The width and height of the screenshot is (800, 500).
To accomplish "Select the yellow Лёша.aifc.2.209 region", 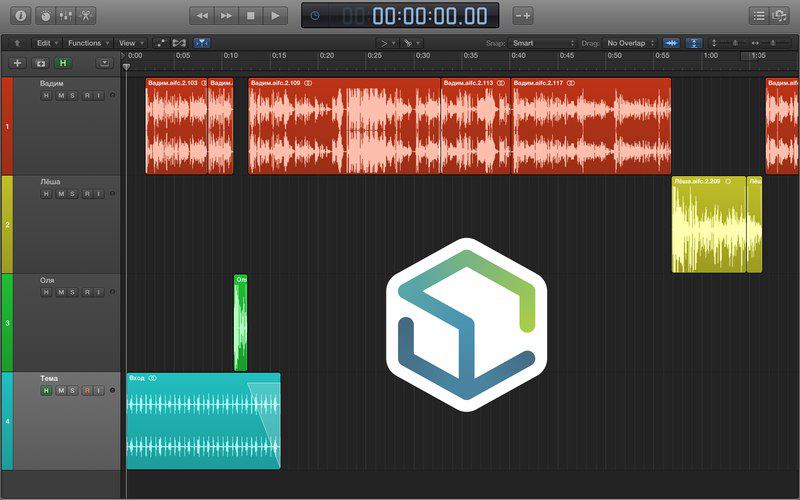I will (x=709, y=224).
